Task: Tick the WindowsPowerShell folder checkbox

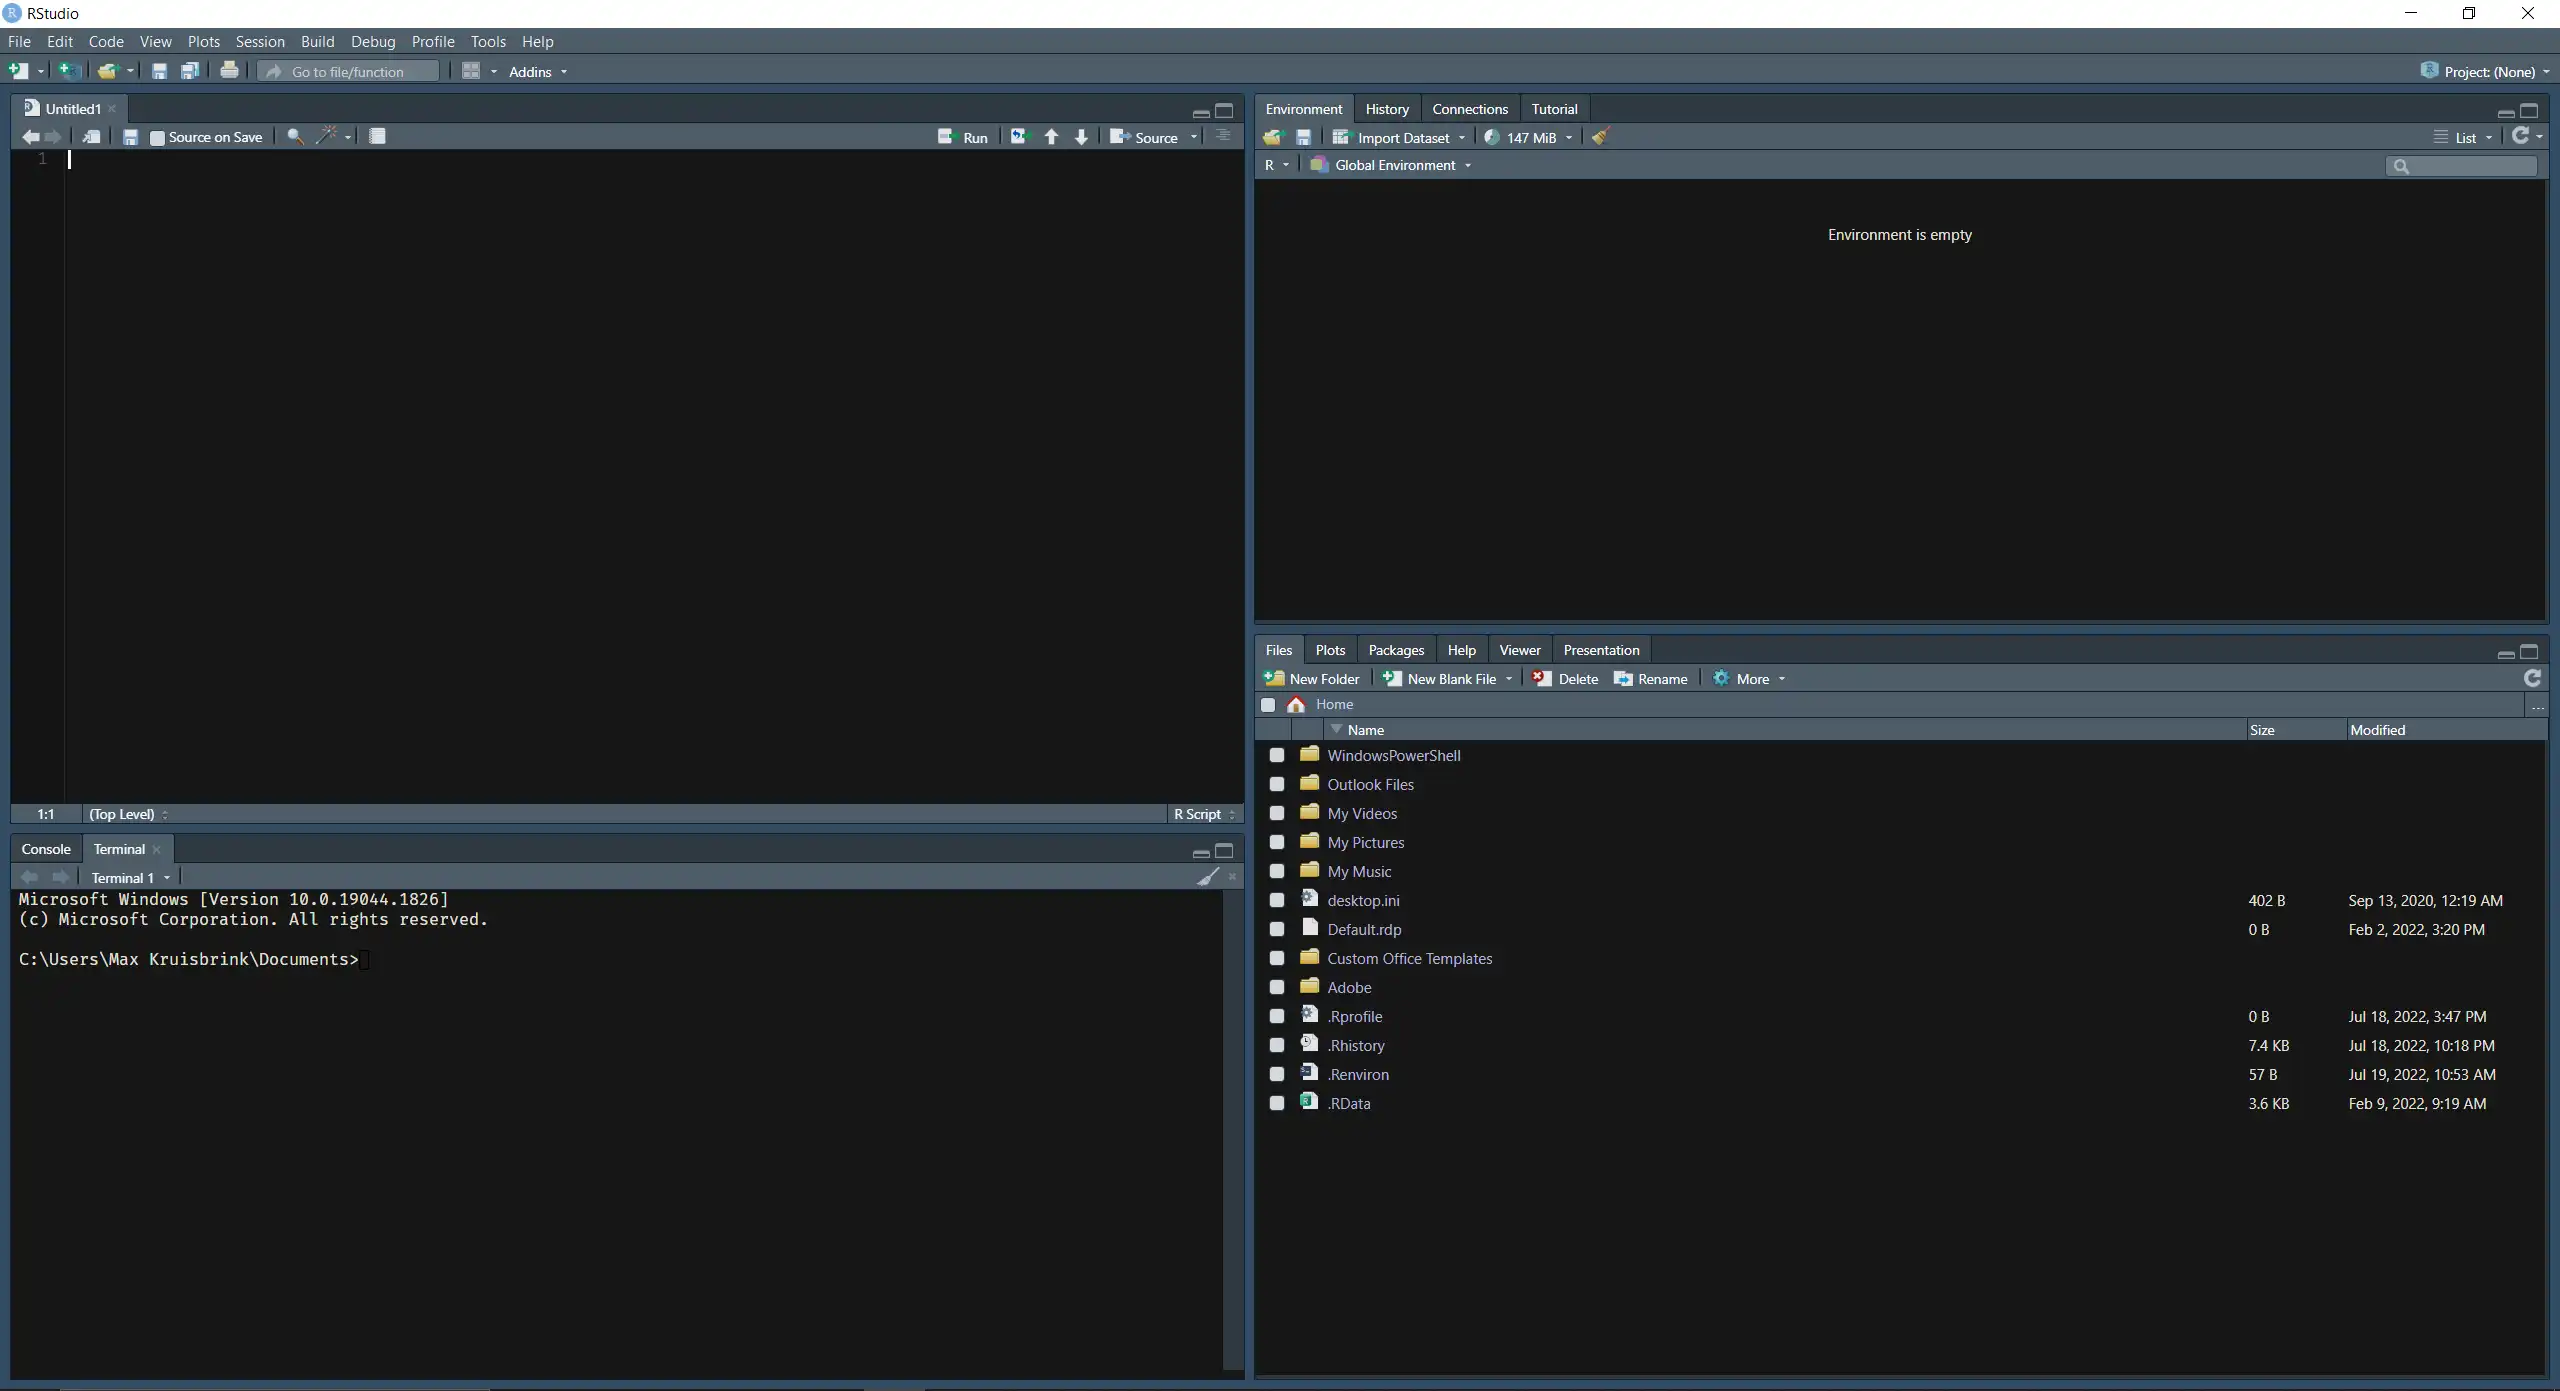Action: click(1277, 755)
